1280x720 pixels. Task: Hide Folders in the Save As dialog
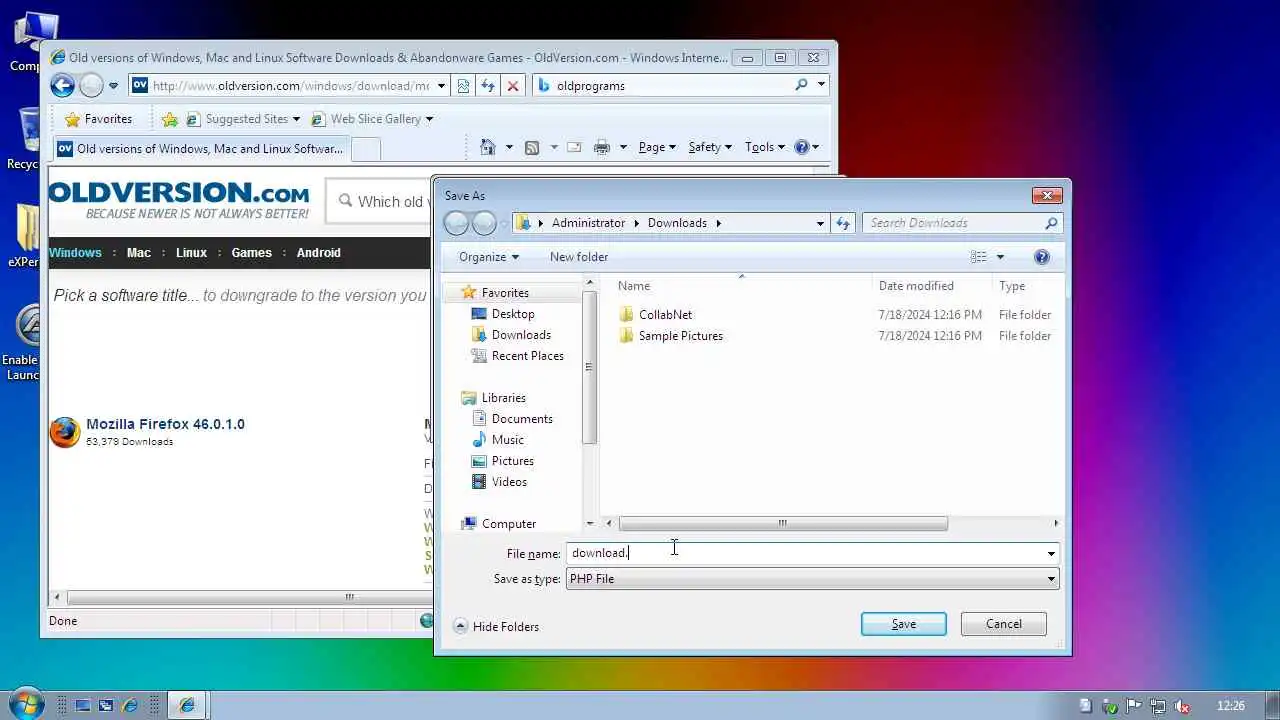click(x=496, y=627)
